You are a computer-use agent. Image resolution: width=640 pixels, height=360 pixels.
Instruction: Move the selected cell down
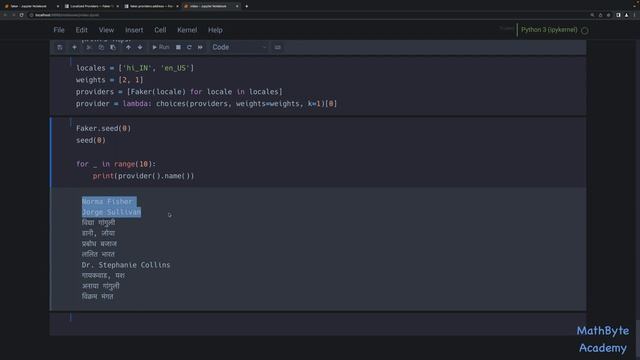point(140,47)
